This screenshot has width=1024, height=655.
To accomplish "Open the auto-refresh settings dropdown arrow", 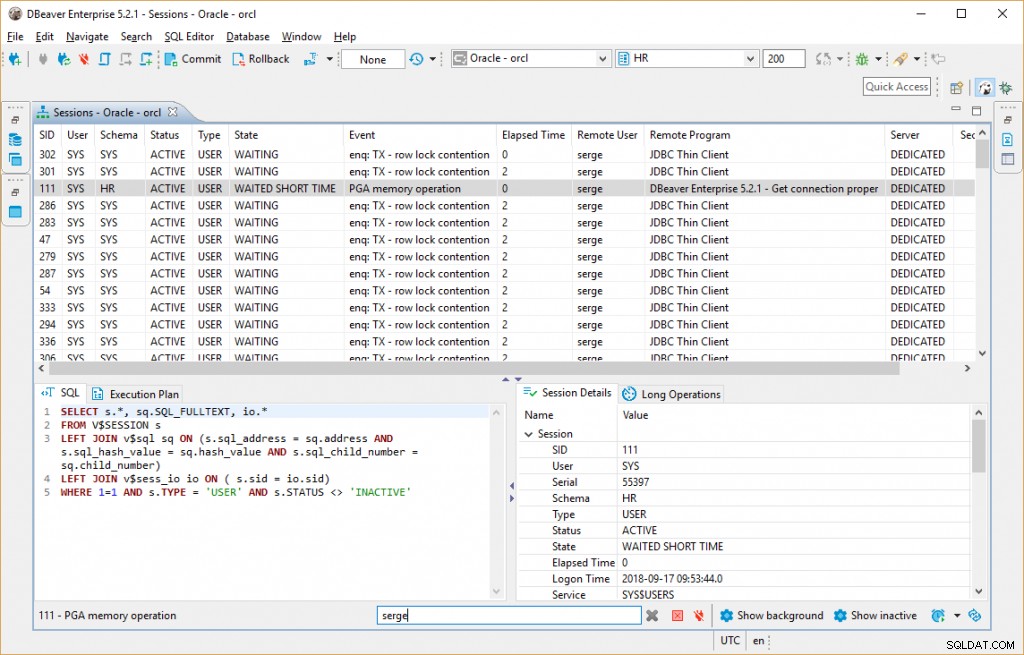I will coord(957,615).
